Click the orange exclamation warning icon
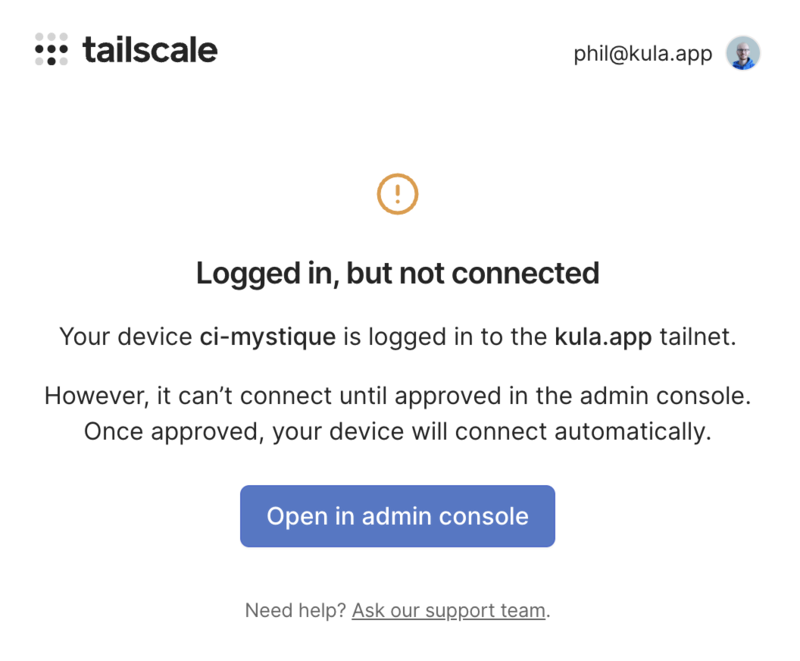 397,193
